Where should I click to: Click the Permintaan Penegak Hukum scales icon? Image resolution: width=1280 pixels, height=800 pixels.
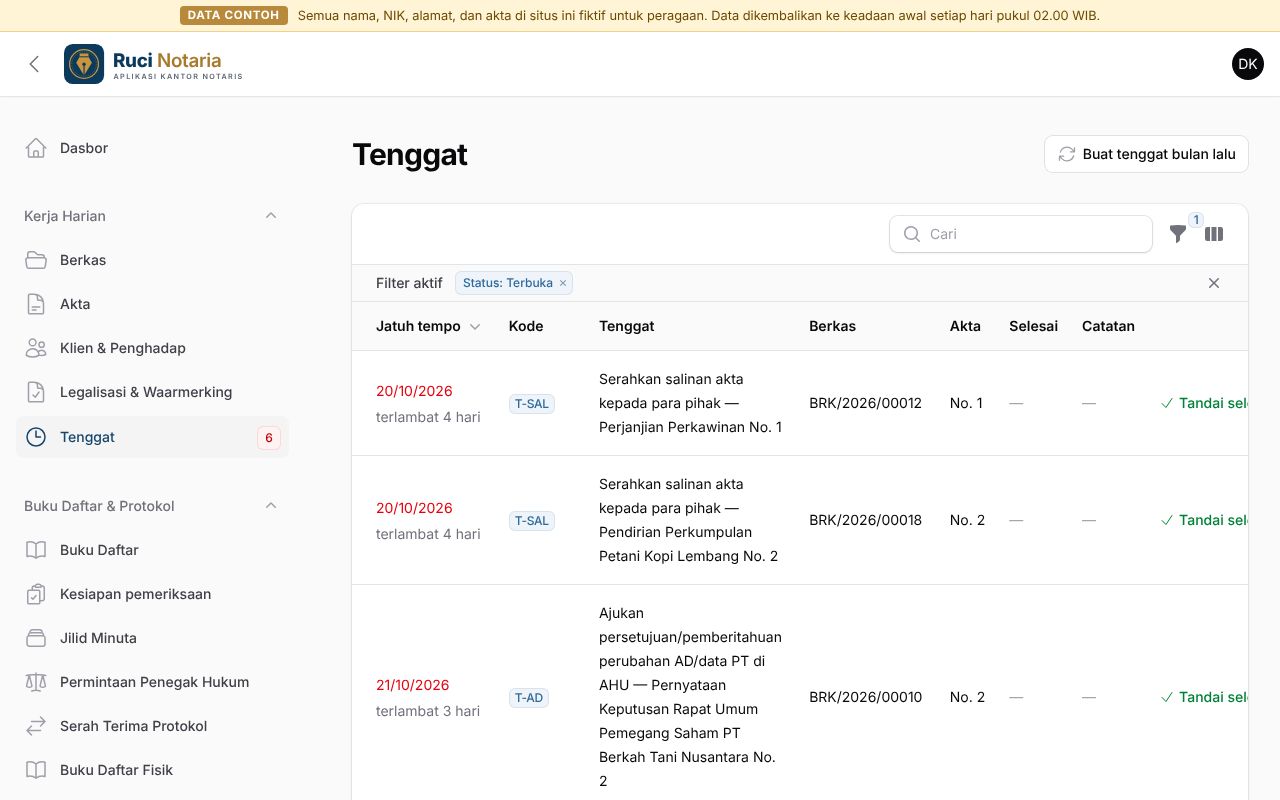pyautogui.click(x=36, y=682)
